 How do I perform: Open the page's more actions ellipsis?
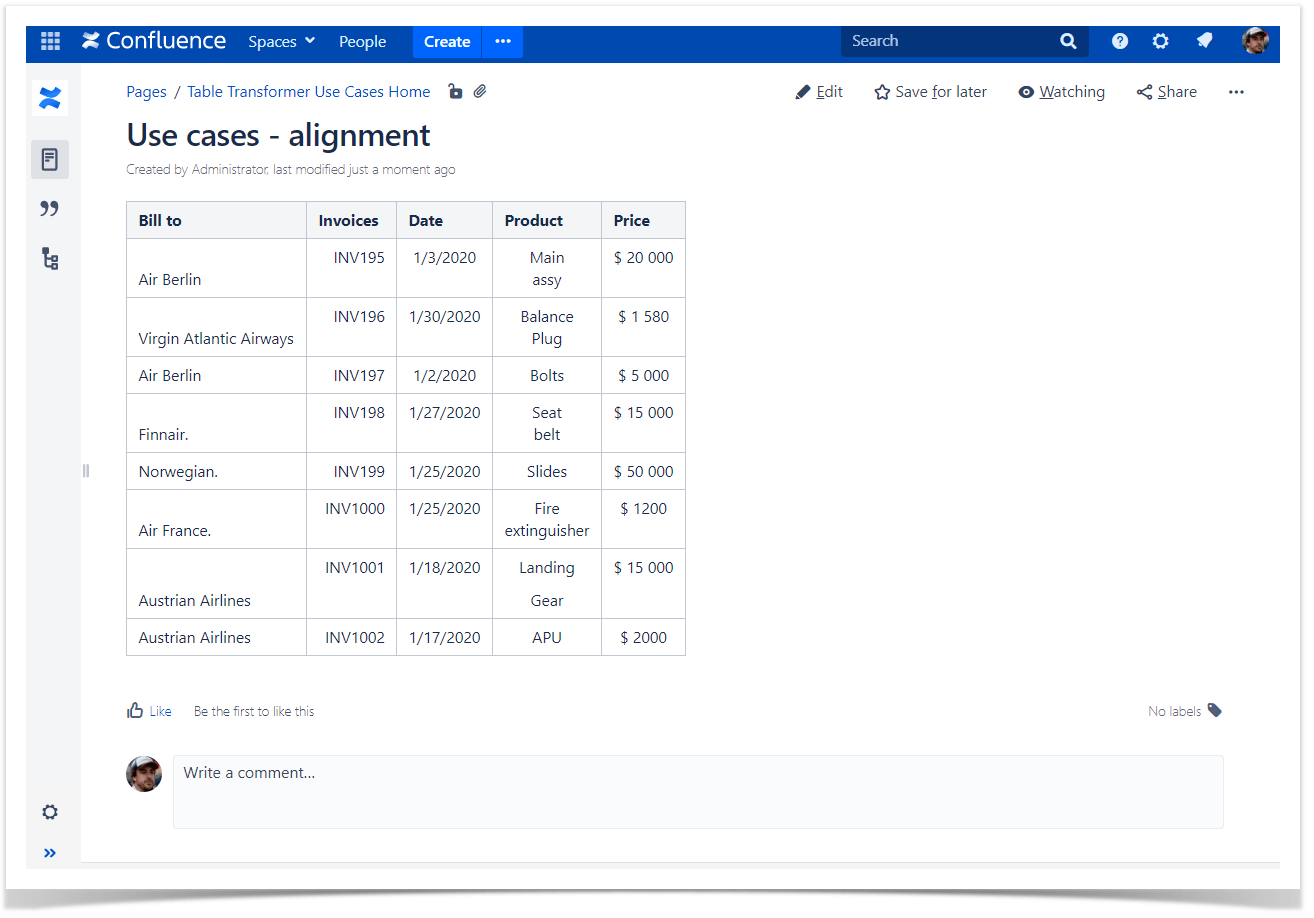click(1236, 92)
